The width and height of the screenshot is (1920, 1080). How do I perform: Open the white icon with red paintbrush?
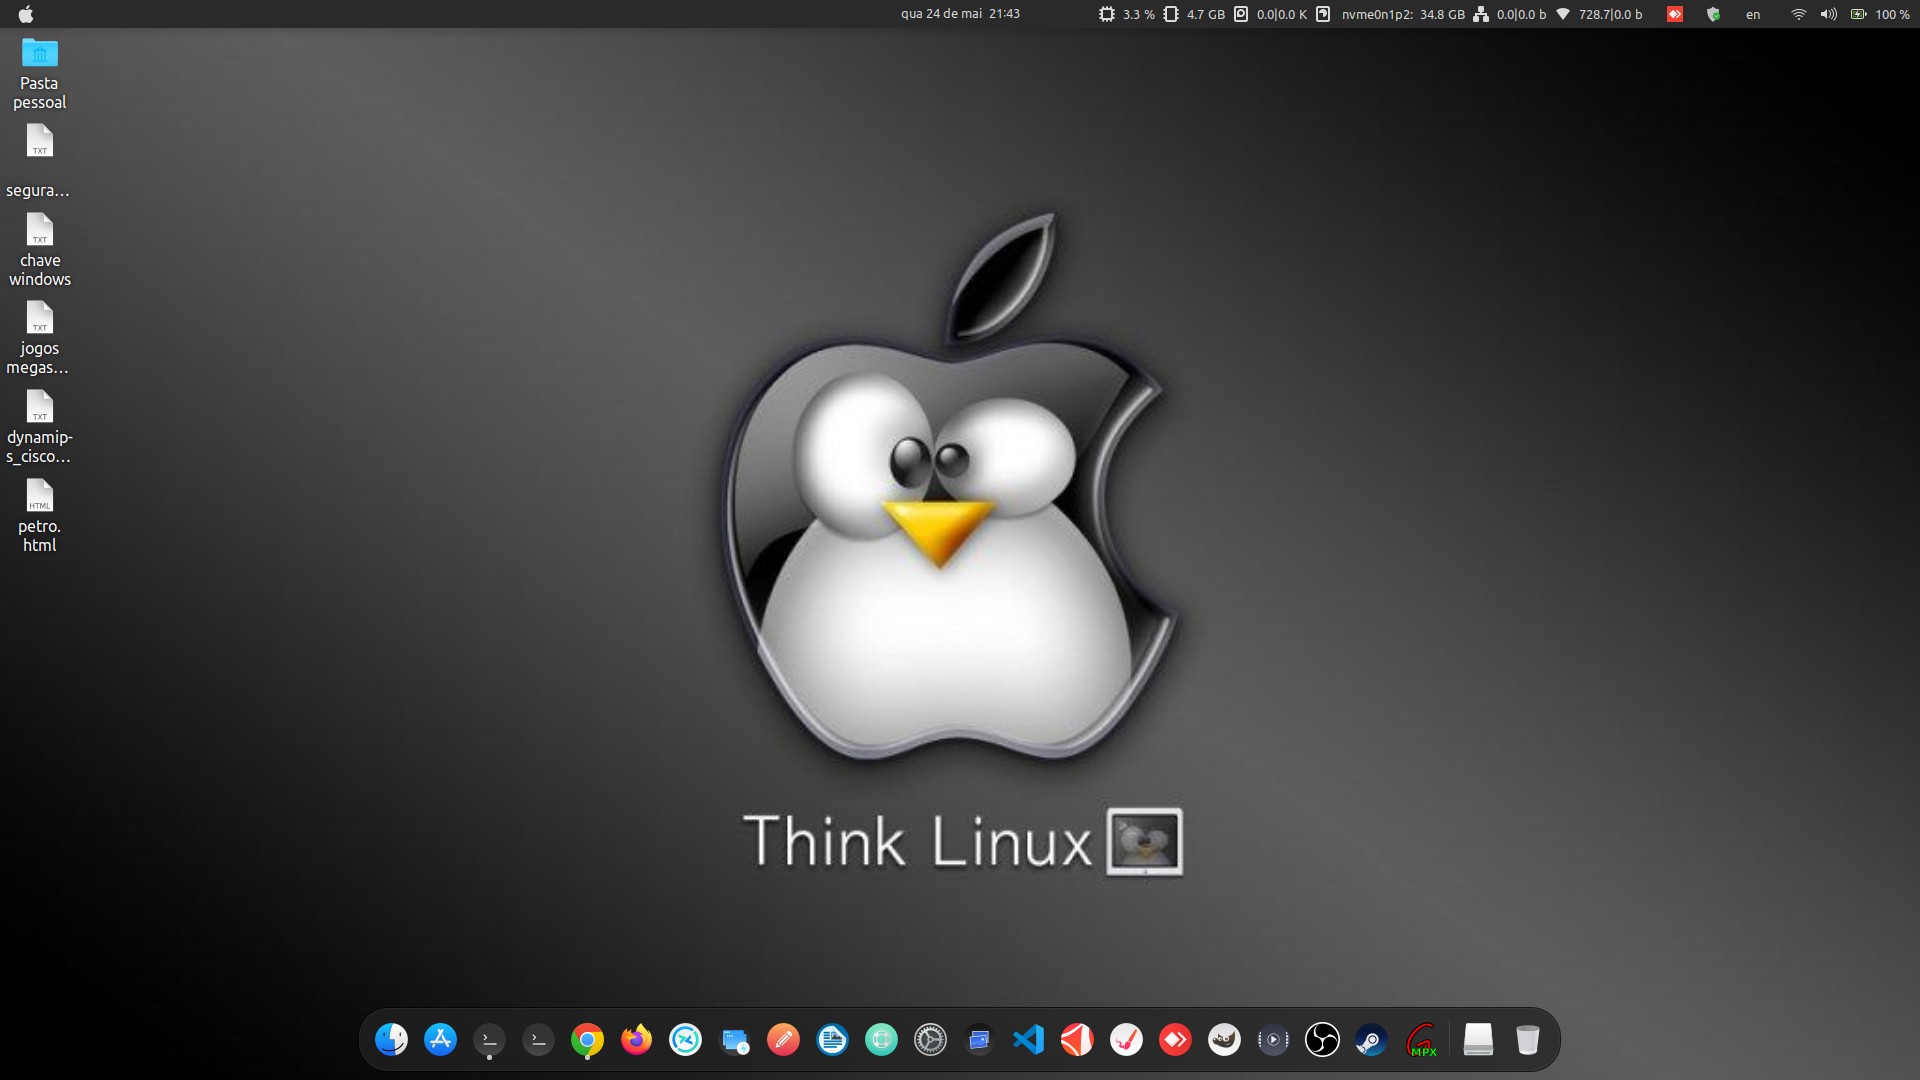1126,1040
